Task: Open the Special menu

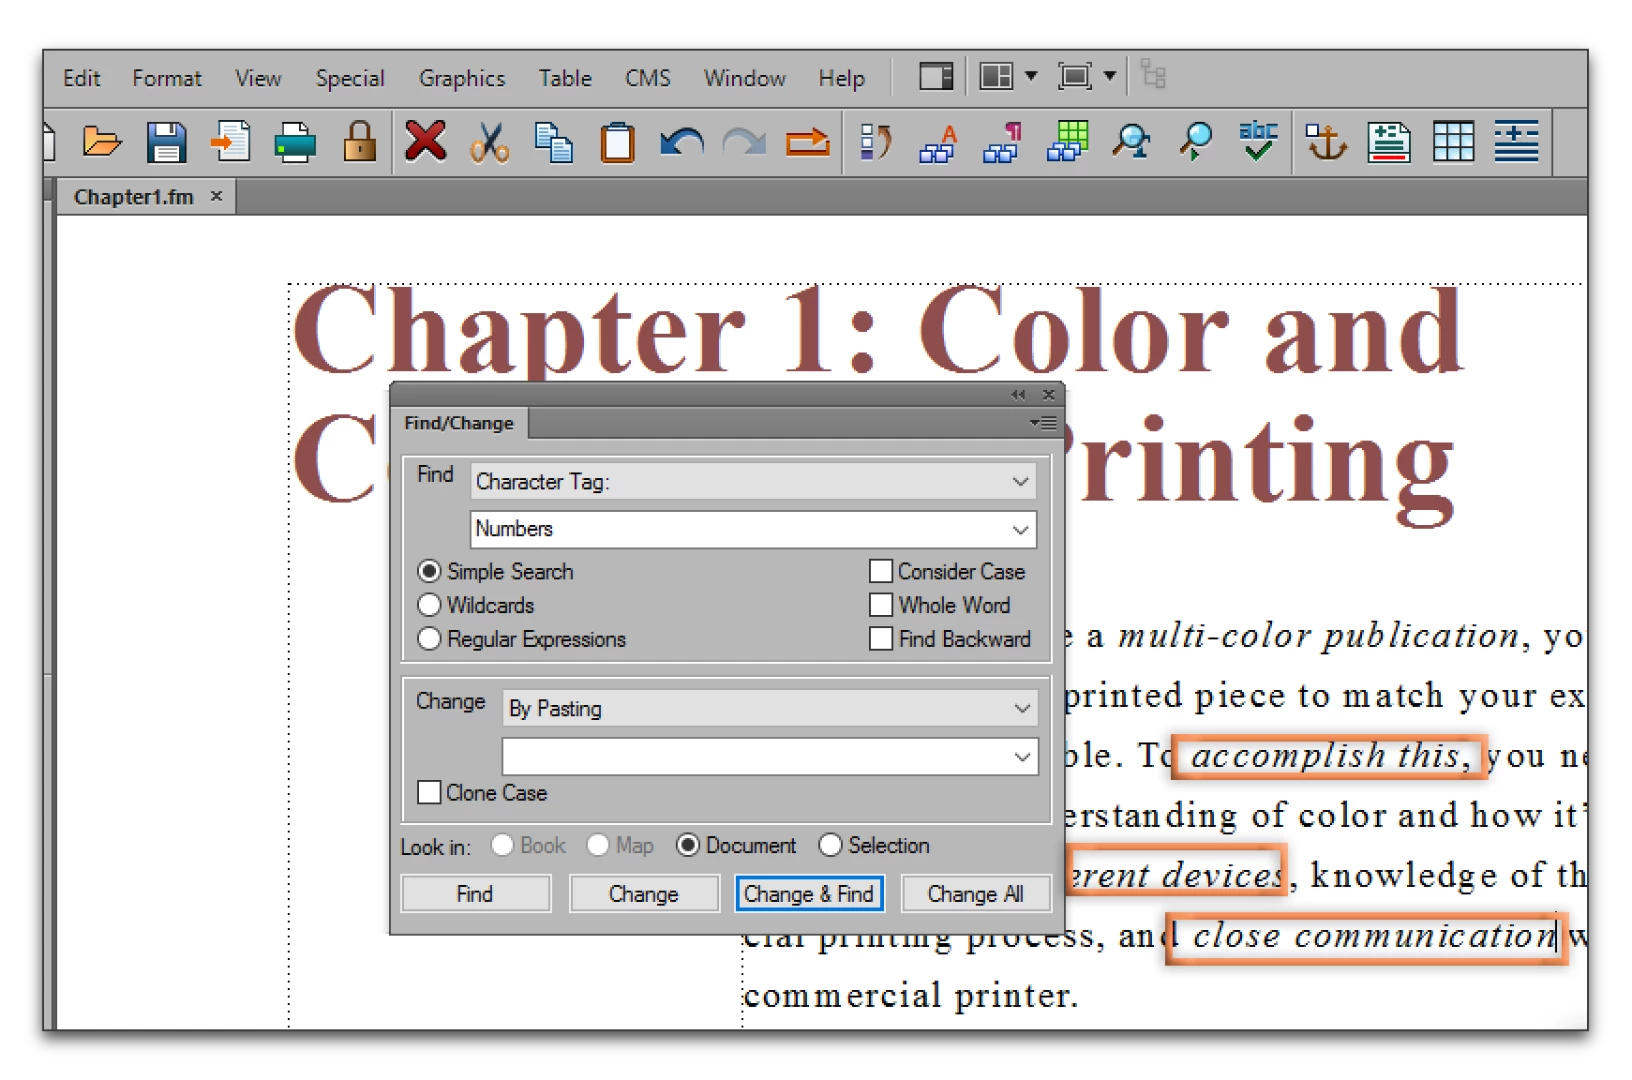Action: pyautogui.click(x=350, y=78)
